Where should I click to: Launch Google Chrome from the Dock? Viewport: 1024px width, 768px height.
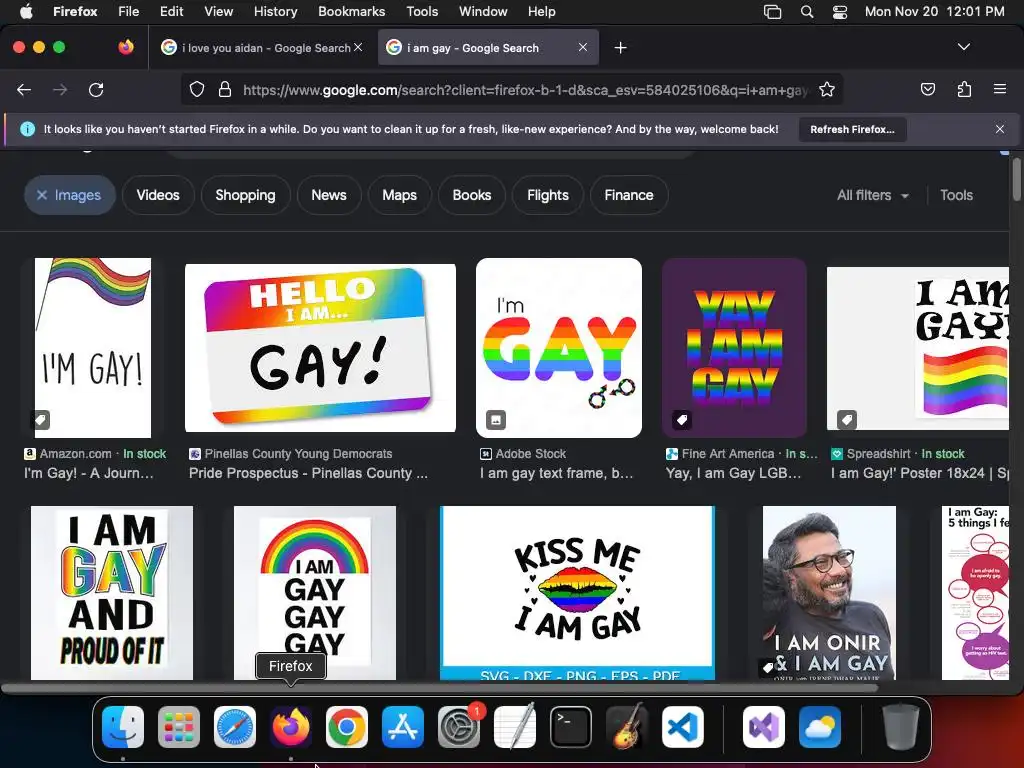(347, 727)
